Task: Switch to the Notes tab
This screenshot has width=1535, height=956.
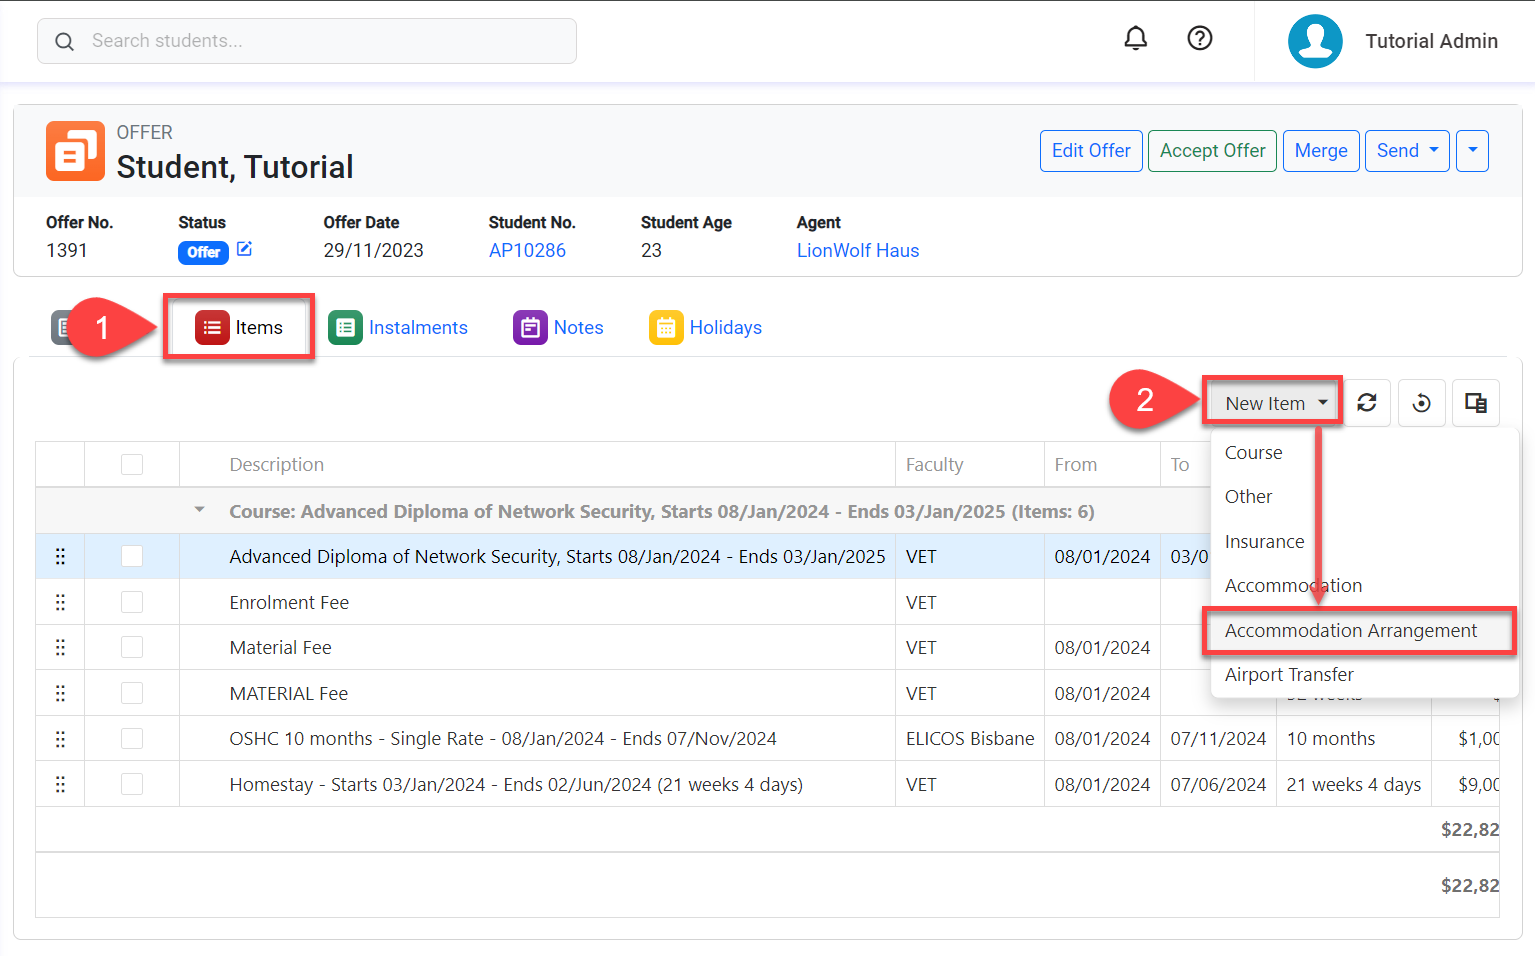Action: pyautogui.click(x=558, y=327)
